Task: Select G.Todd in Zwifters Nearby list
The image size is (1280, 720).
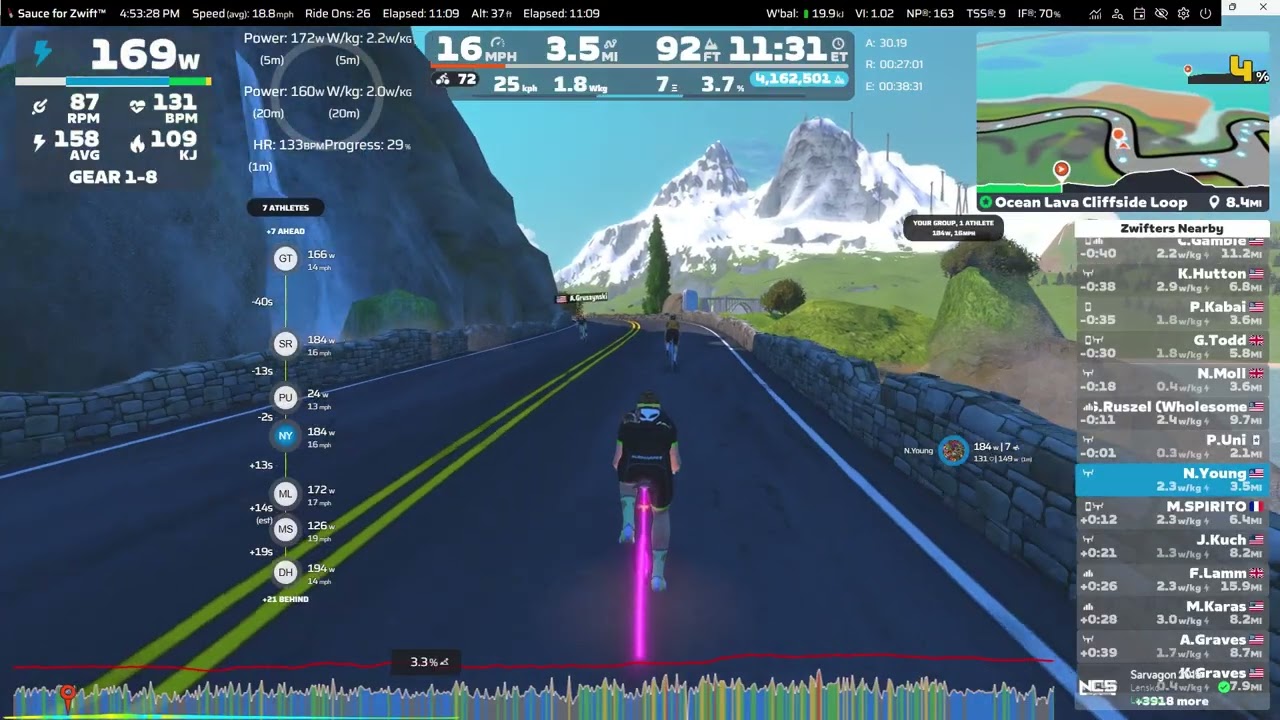Action: (x=1172, y=346)
